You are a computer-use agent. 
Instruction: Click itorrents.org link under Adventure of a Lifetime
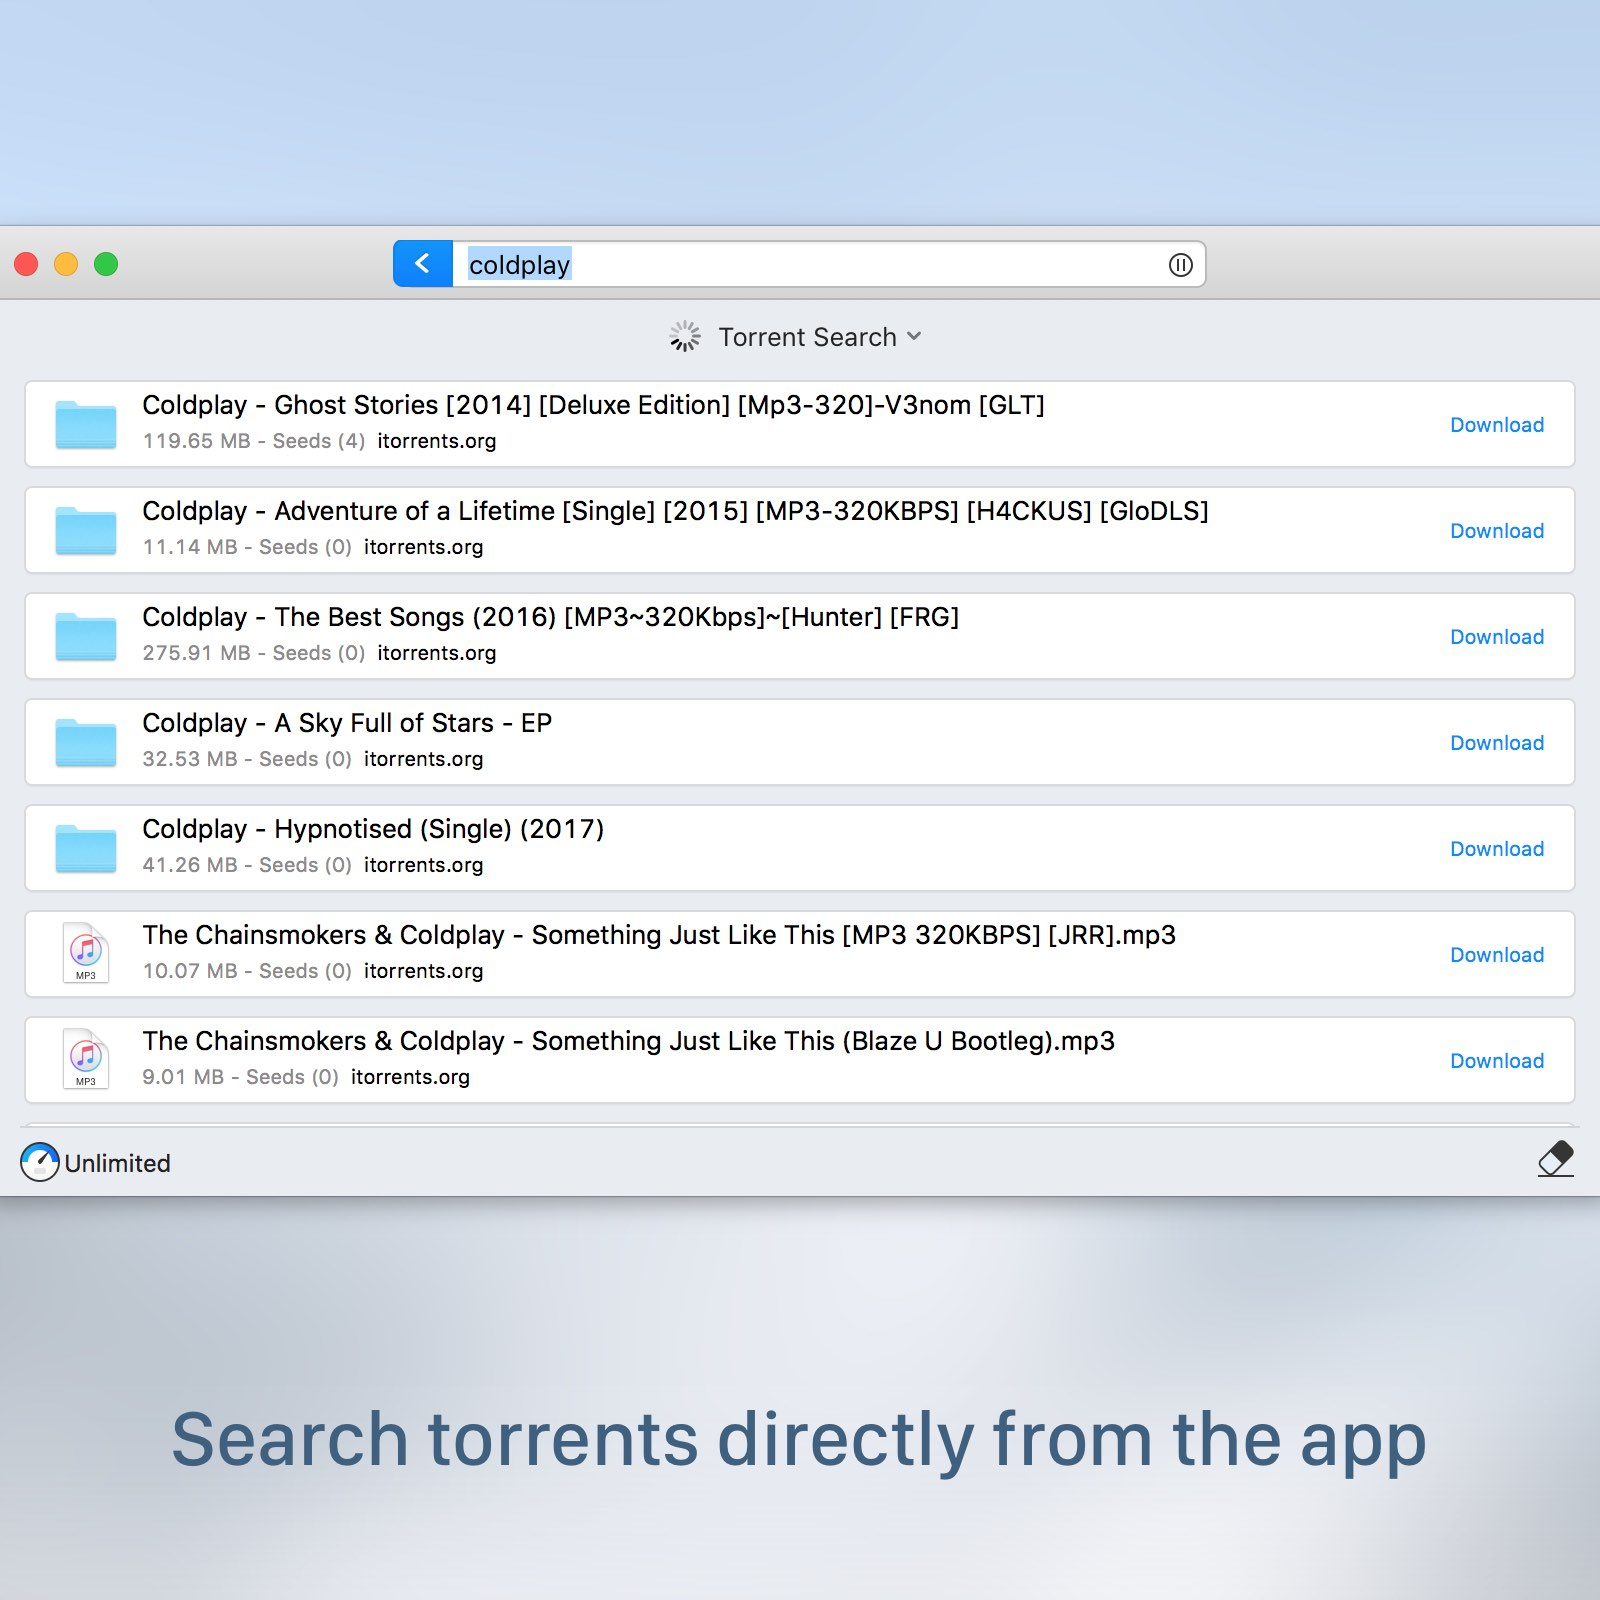pyautogui.click(x=424, y=547)
